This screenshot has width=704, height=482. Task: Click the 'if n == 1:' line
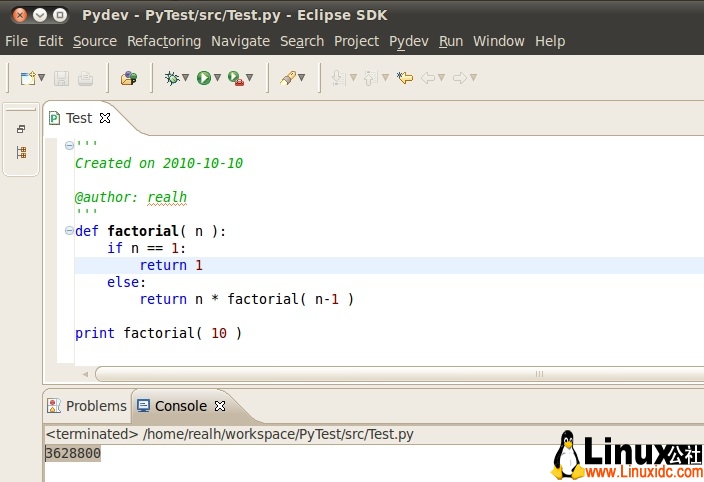point(146,248)
